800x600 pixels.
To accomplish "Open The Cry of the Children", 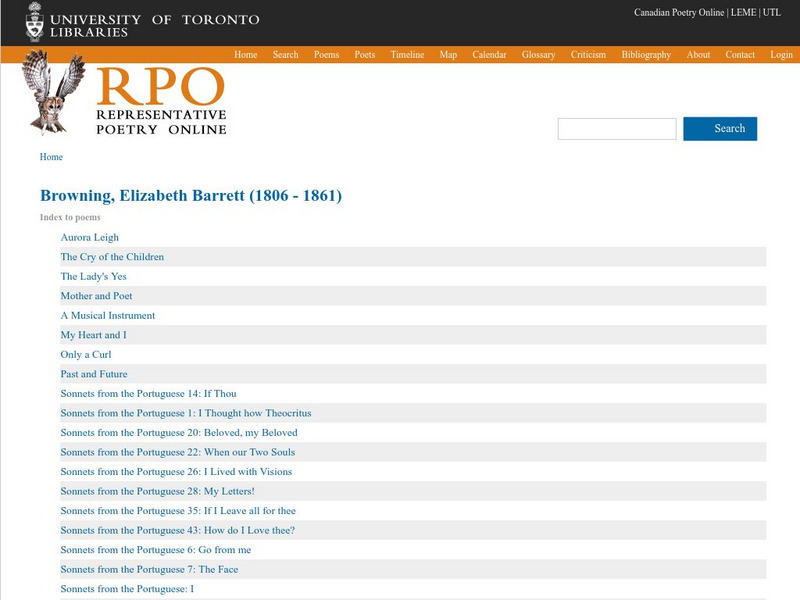I will [112, 257].
